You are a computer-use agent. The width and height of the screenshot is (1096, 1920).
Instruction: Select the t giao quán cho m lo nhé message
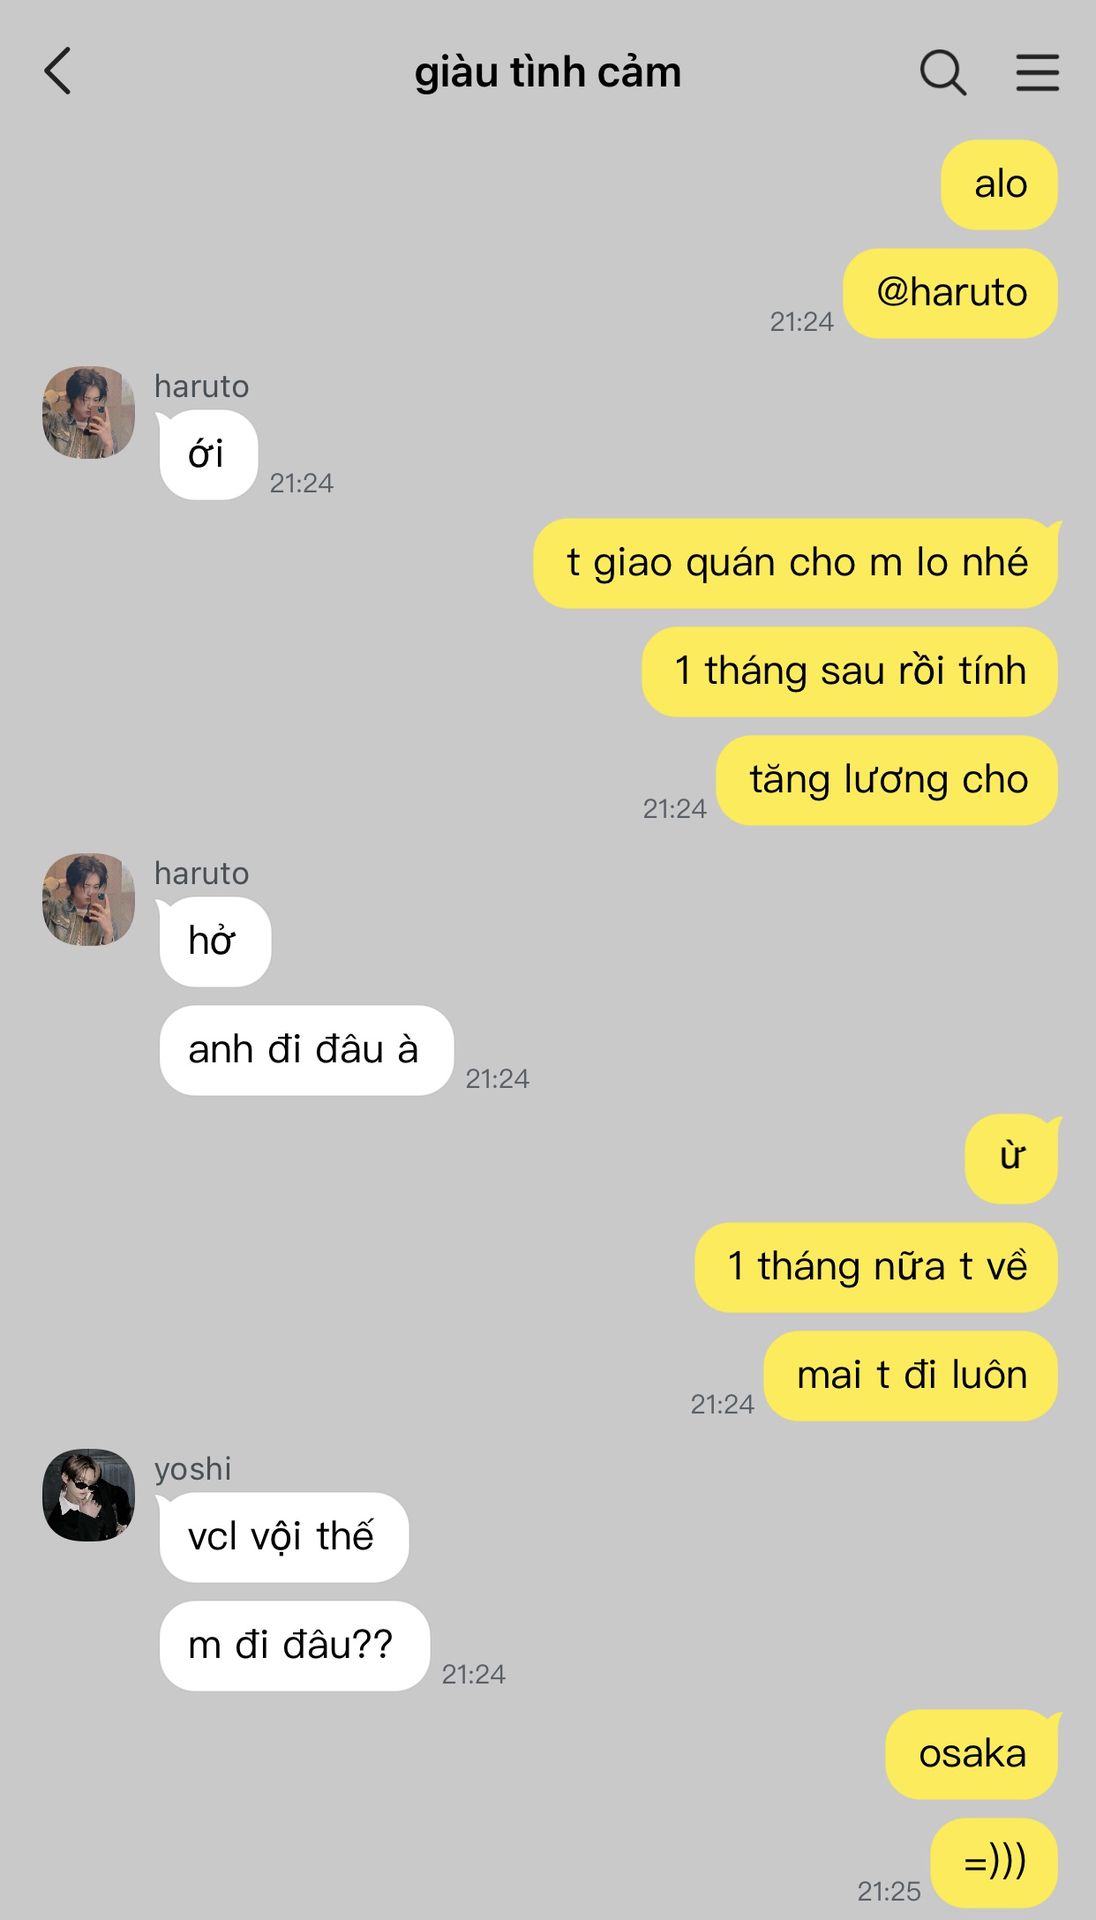pyautogui.click(x=796, y=563)
